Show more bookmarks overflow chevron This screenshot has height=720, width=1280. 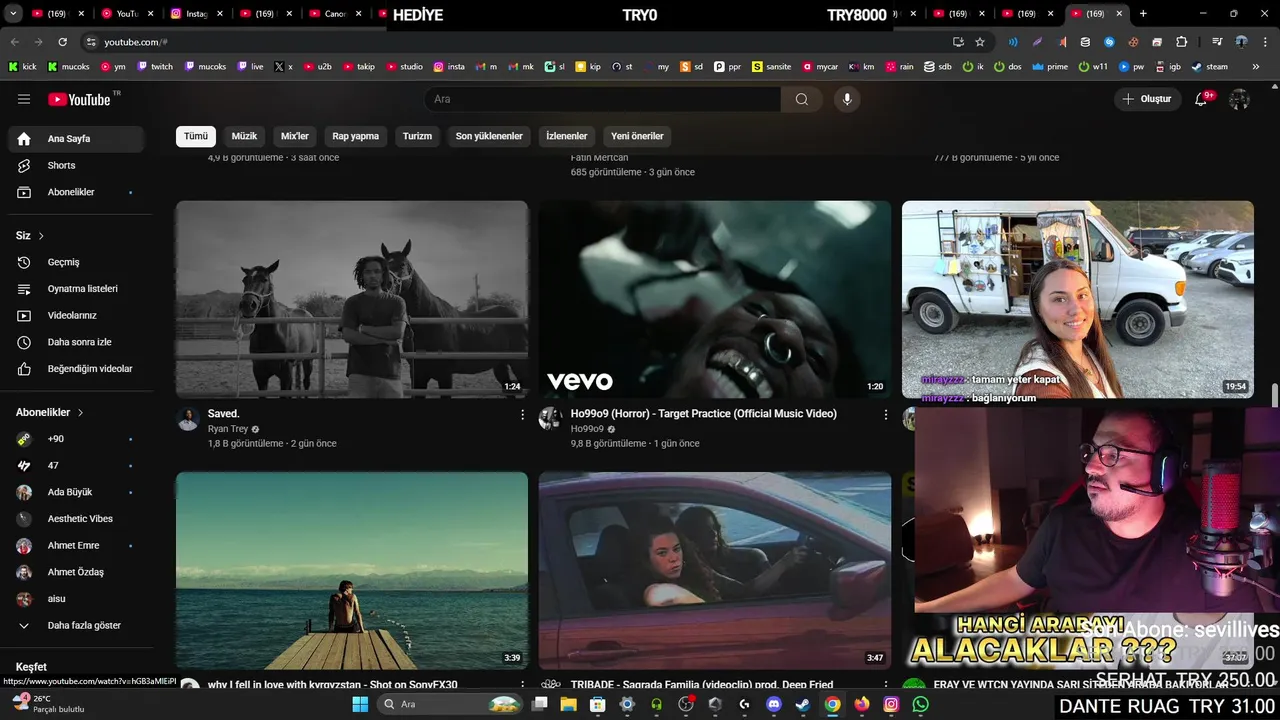[1256, 67]
